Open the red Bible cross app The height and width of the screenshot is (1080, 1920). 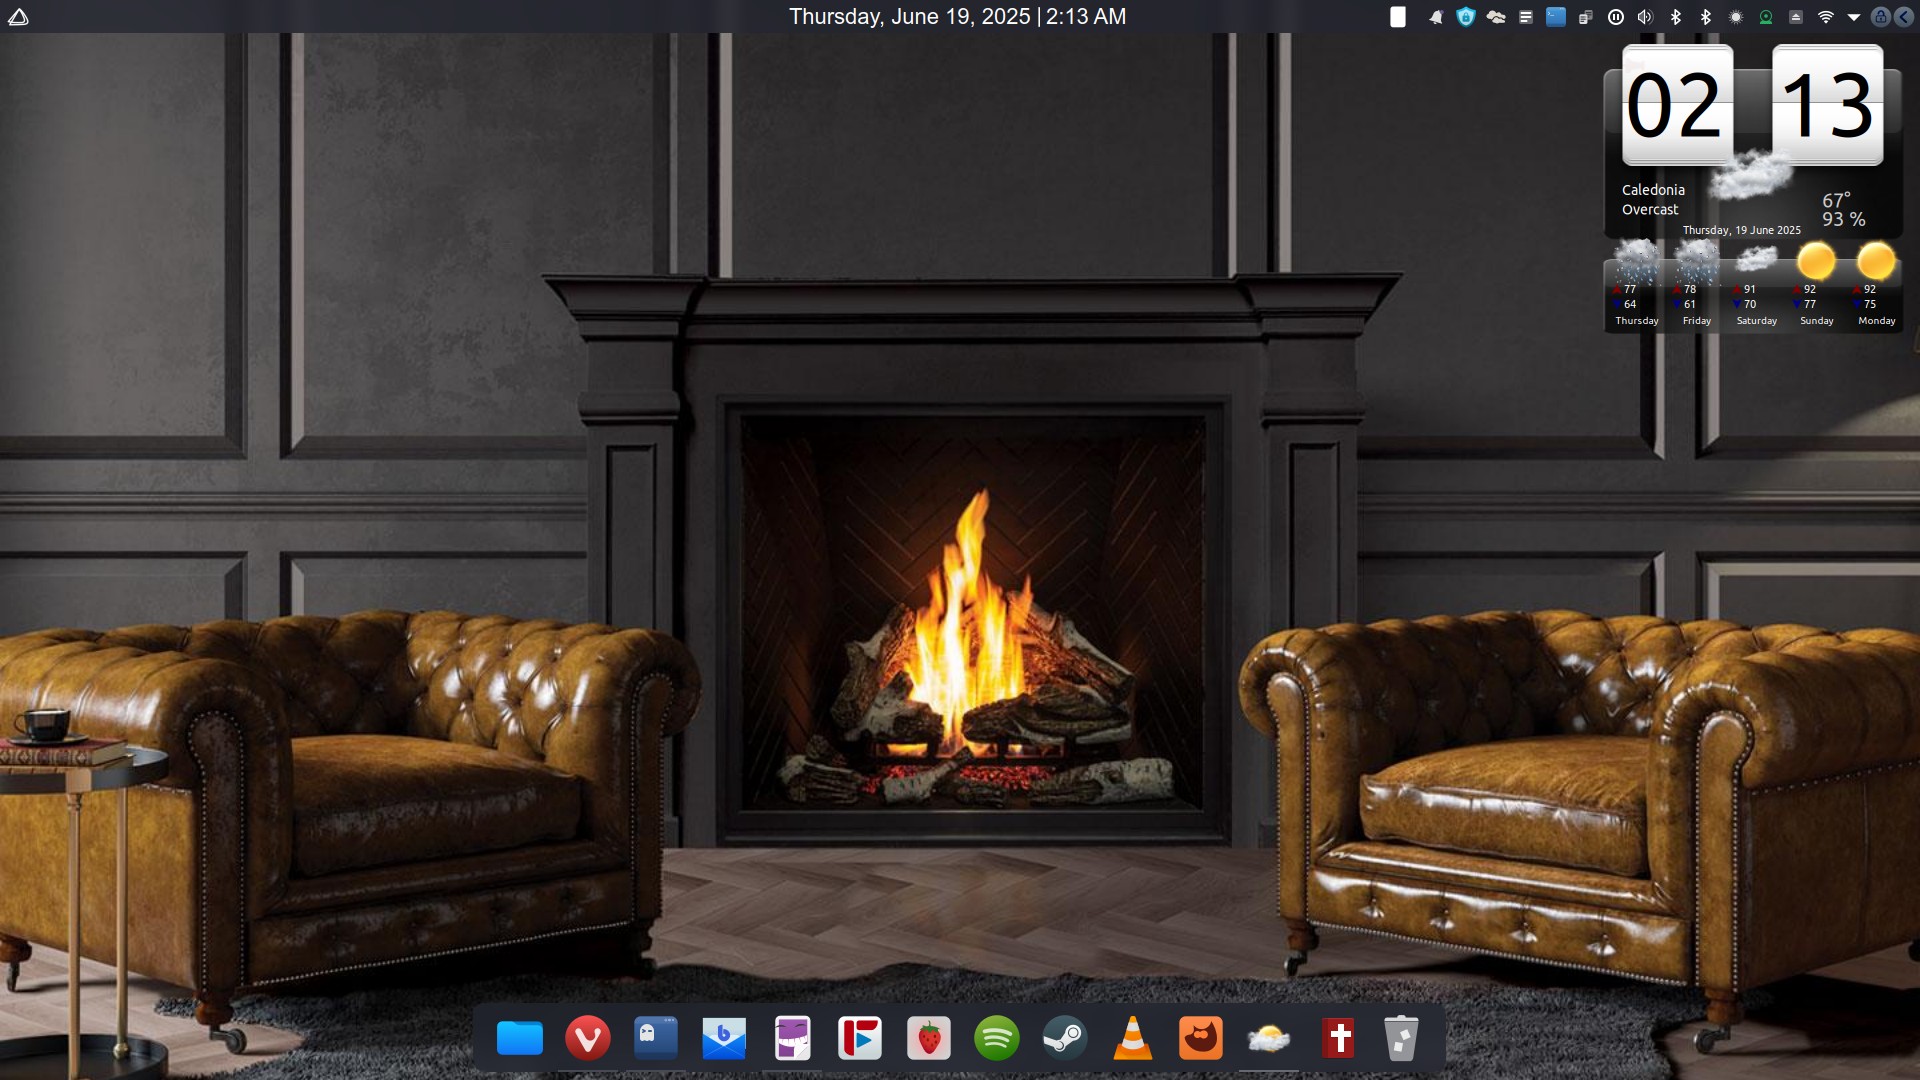pos(1339,1038)
